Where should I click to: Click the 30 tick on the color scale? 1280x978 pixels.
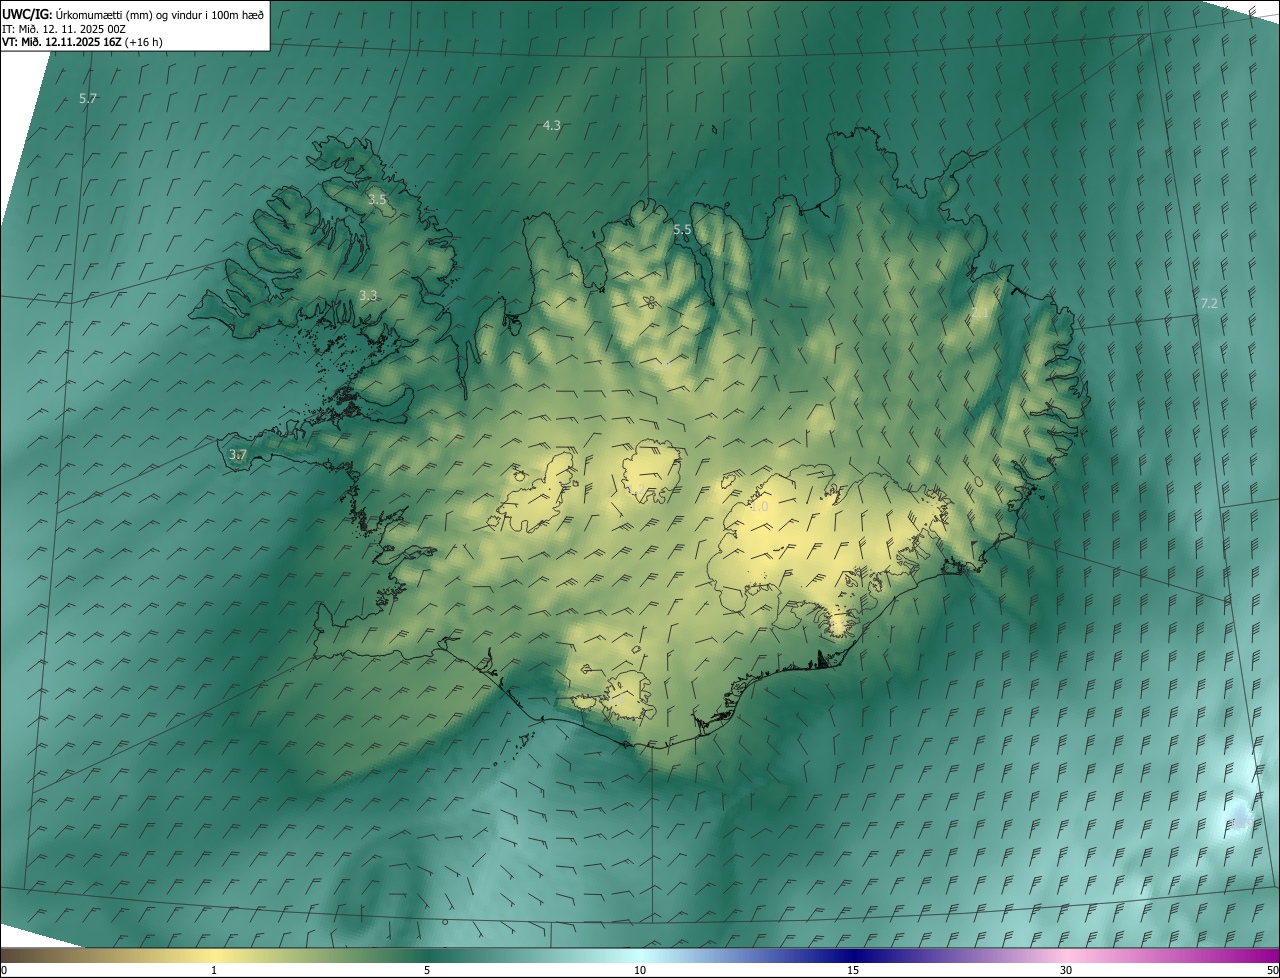(1066, 970)
